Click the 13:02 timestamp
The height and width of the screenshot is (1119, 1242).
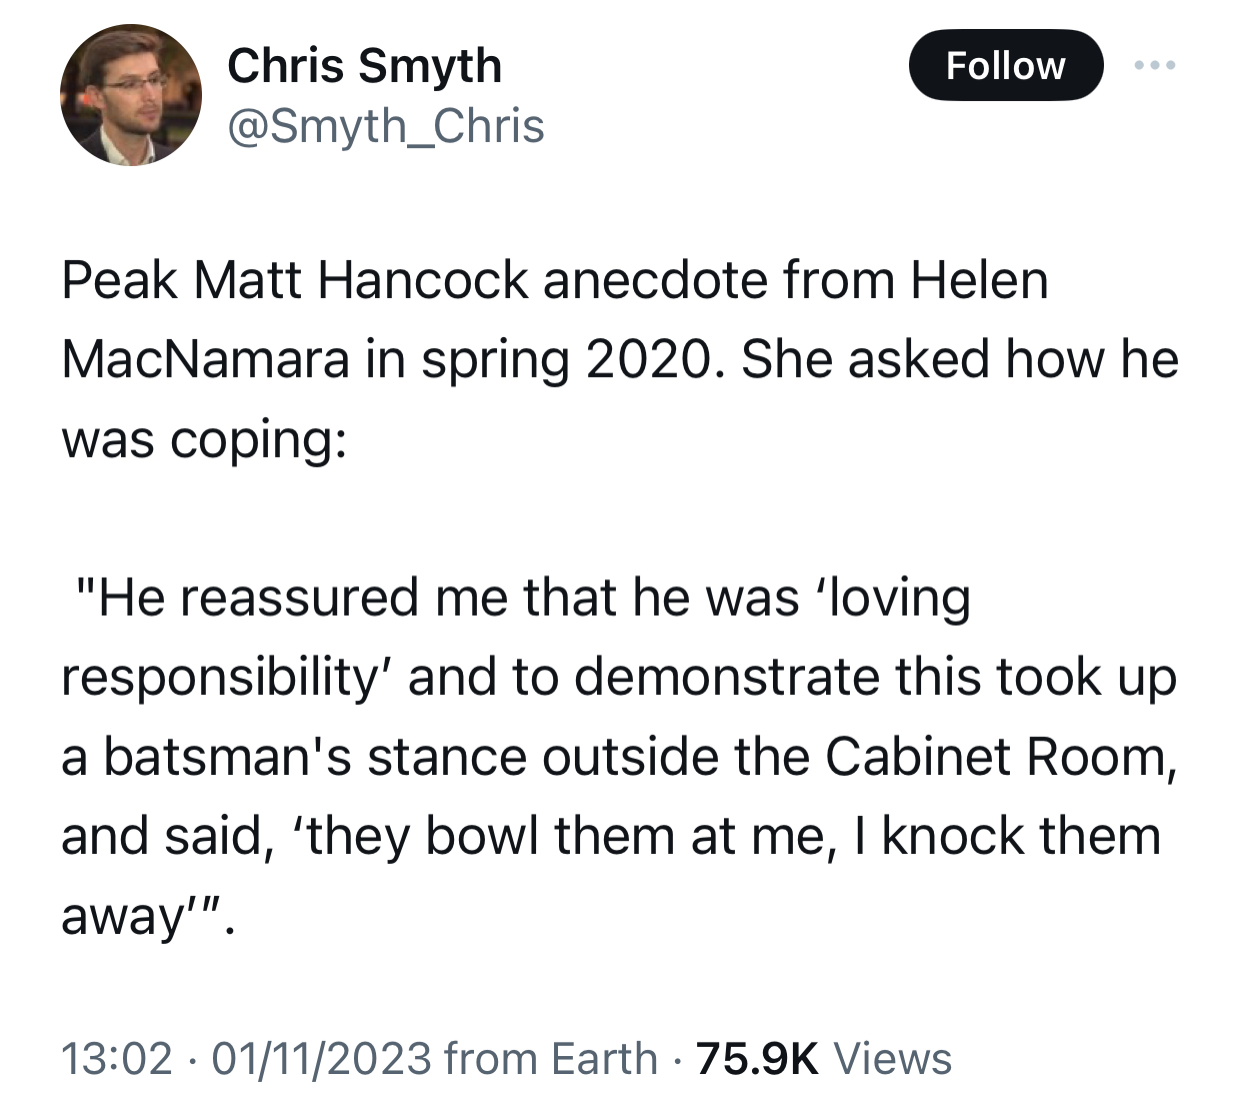pos(116,1059)
